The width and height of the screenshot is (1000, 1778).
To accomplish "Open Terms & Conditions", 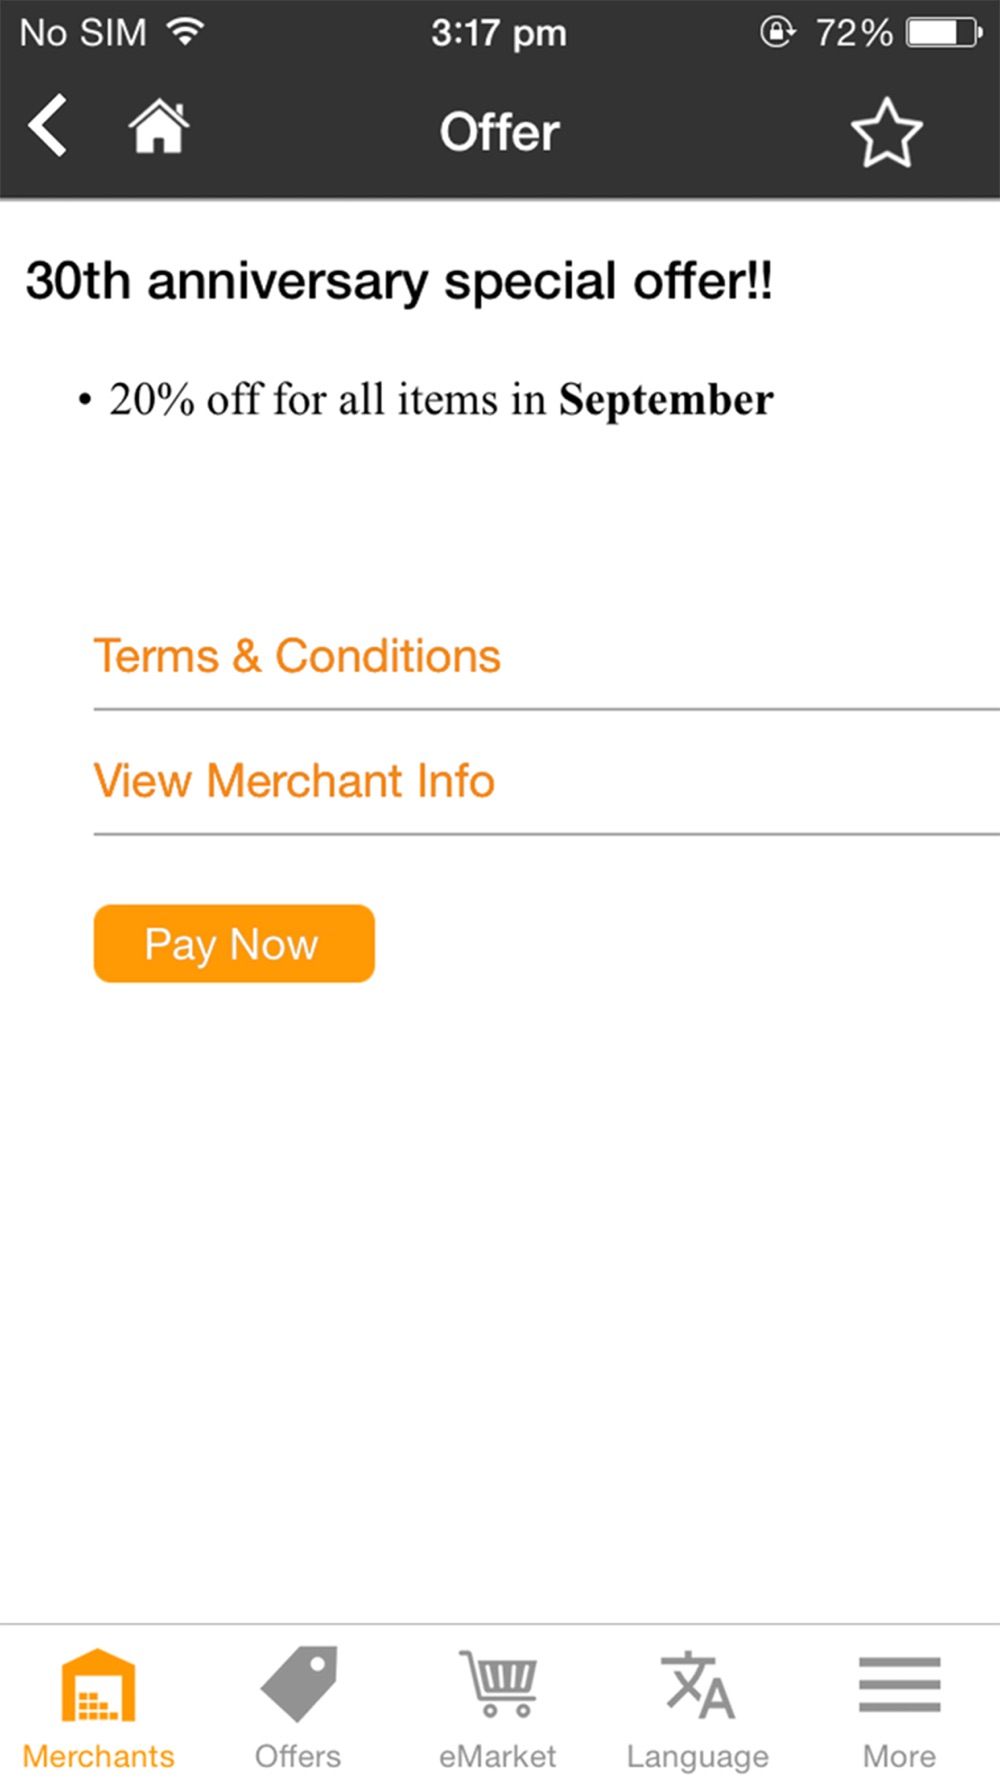I will pos(546,657).
